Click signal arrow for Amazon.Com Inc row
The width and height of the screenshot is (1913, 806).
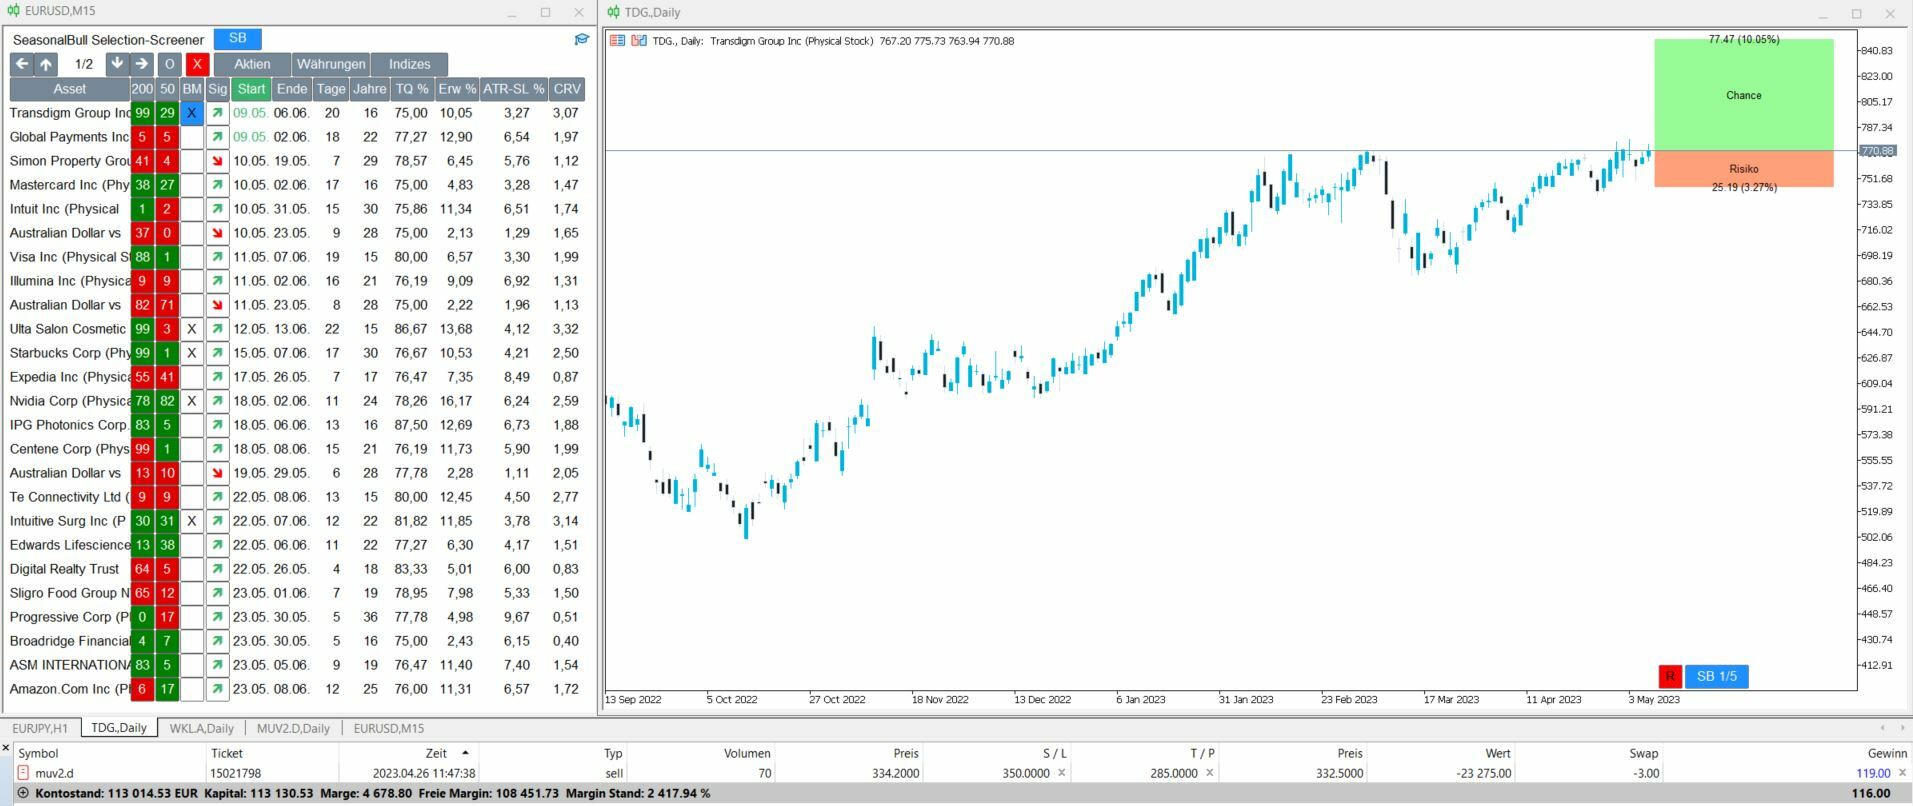(217, 689)
